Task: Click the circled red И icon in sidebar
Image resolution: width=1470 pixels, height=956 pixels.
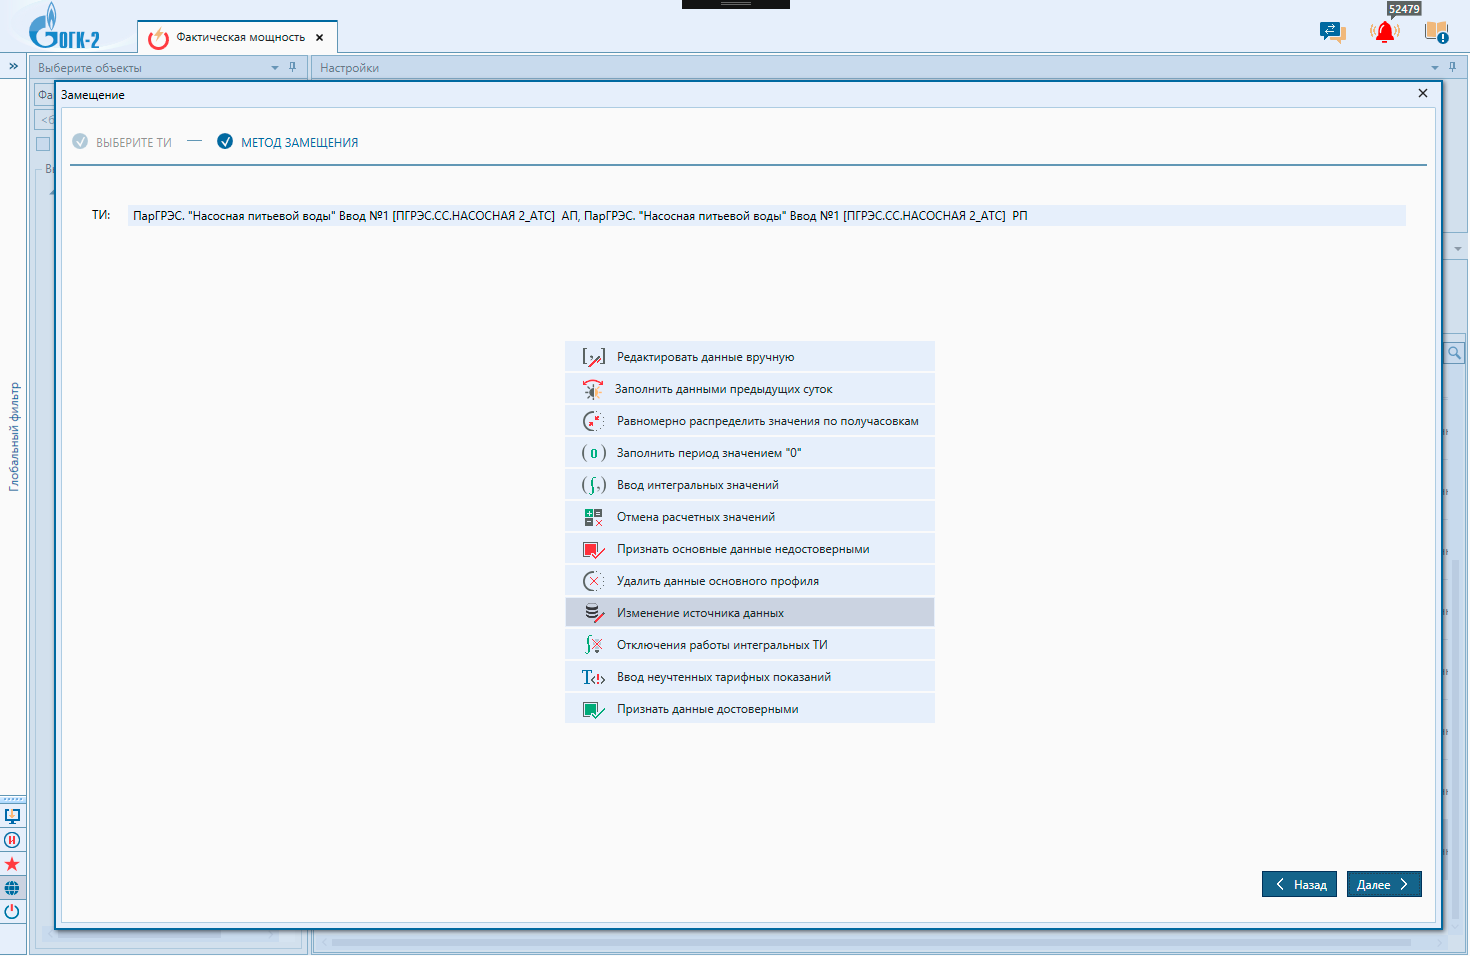Action: pyautogui.click(x=12, y=840)
